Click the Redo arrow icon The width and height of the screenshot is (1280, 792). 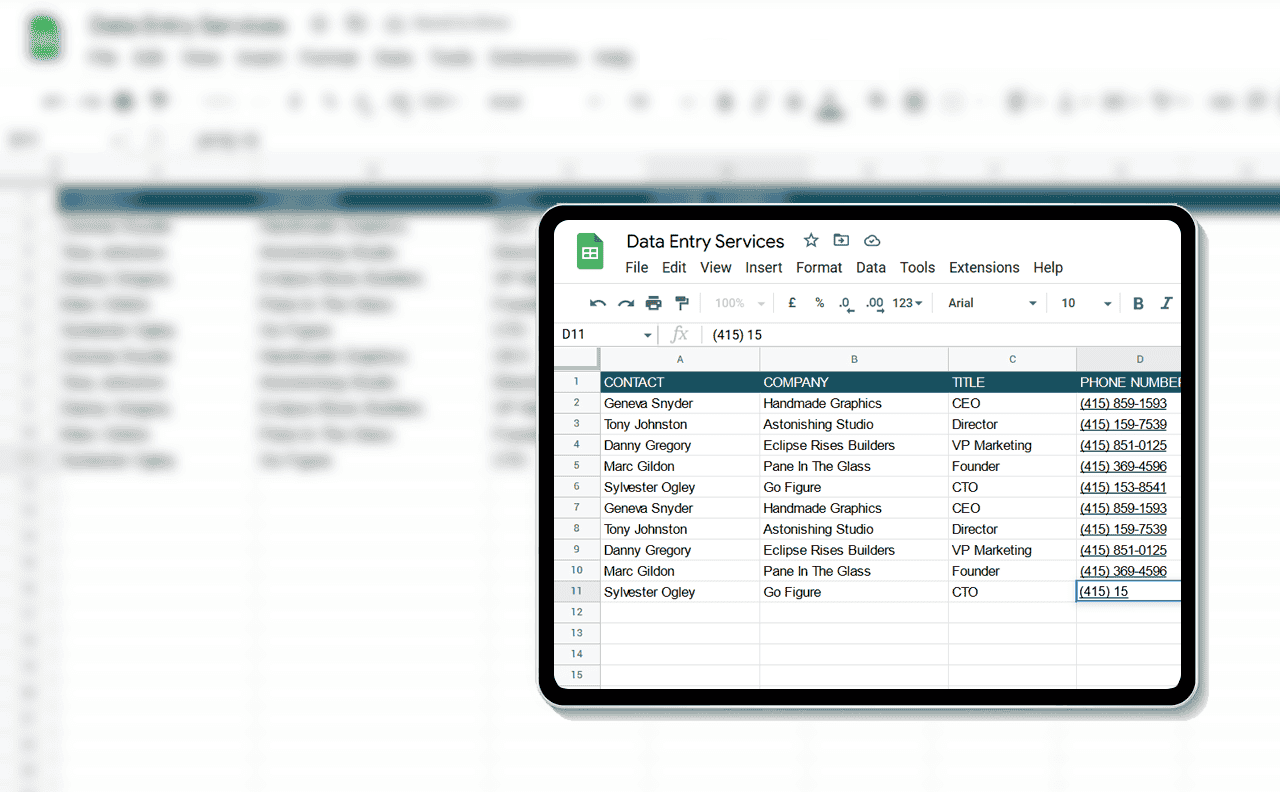pyautogui.click(x=626, y=303)
